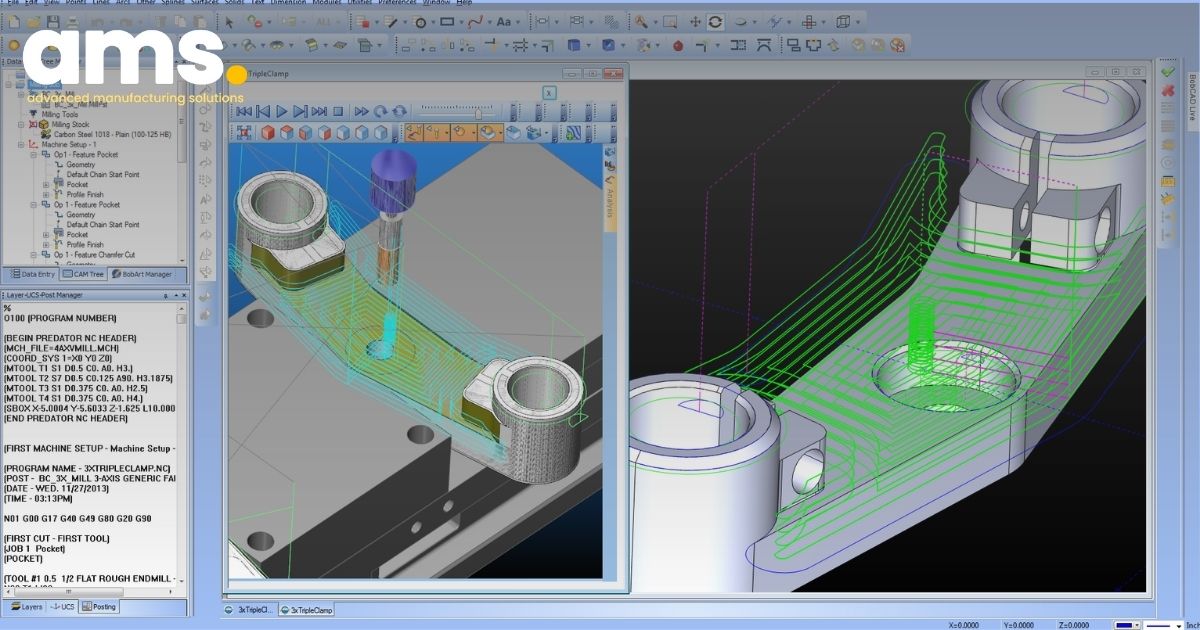
Task: Expand Pocket under Op 1 - Feature Pocket
Action: coord(46,185)
